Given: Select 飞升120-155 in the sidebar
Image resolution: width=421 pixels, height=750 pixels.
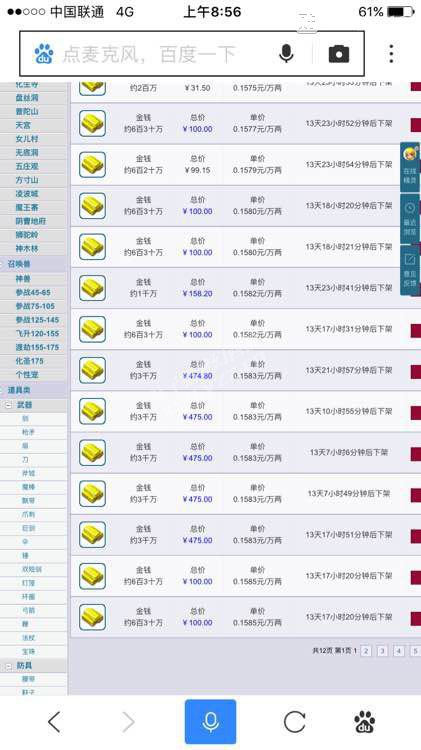Looking at the screenshot, I should pos(37,333).
